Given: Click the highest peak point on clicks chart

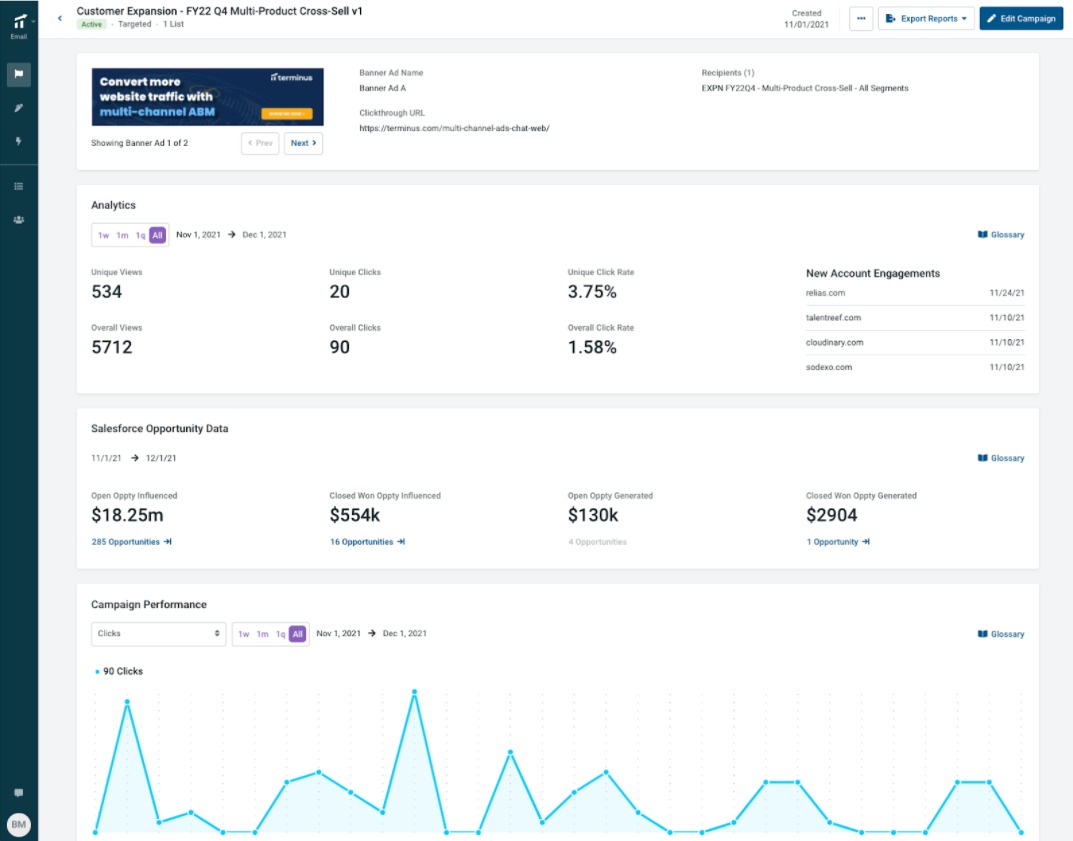Looking at the screenshot, I should coord(414,691).
